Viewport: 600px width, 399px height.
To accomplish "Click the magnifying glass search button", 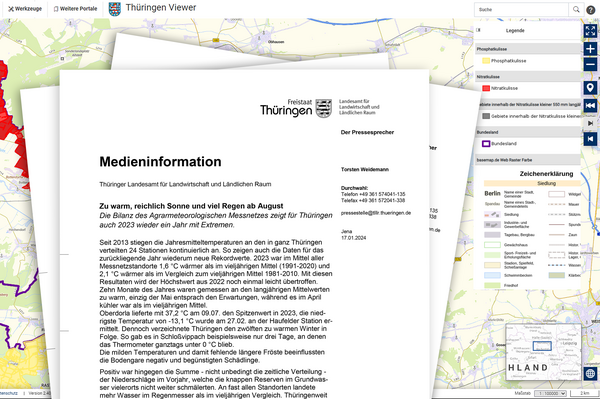I will [x=576, y=10].
